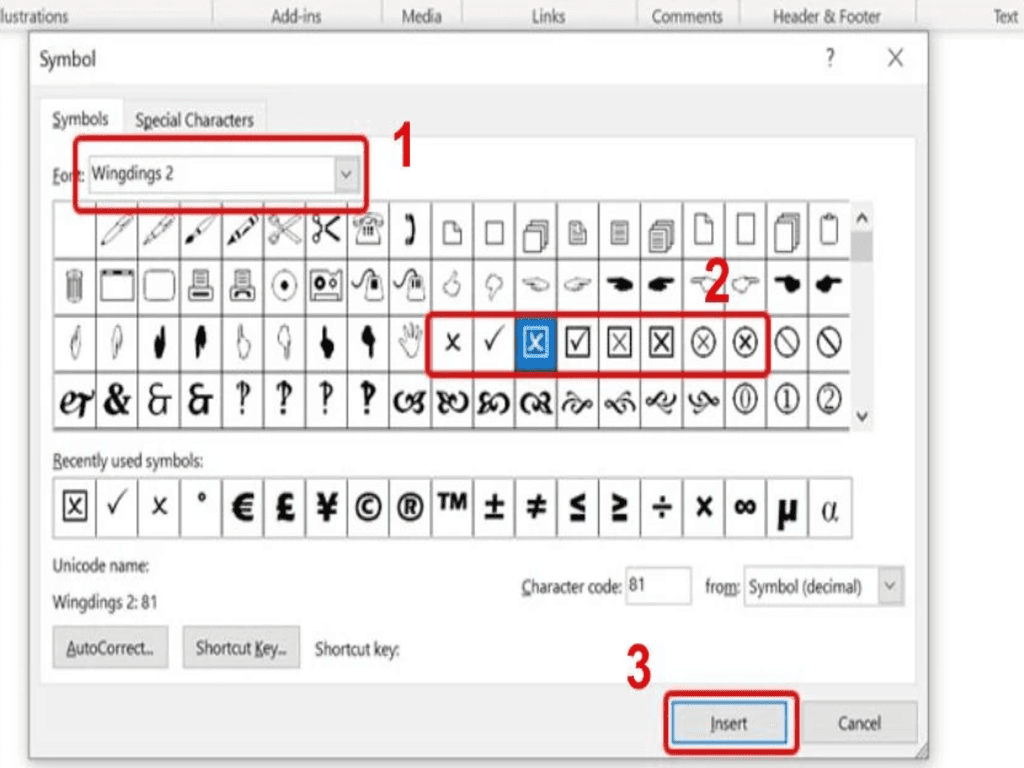This screenshot has width=1024, height=768.
Task: Select the plain checkmark symbol in grid
Action: tap(493, 343)
